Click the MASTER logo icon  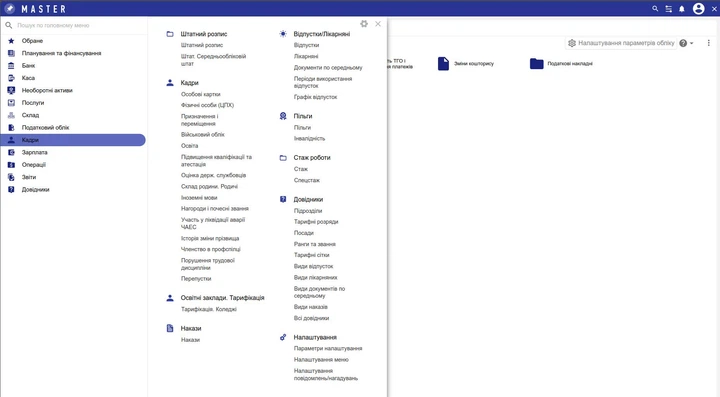(10, 8)
